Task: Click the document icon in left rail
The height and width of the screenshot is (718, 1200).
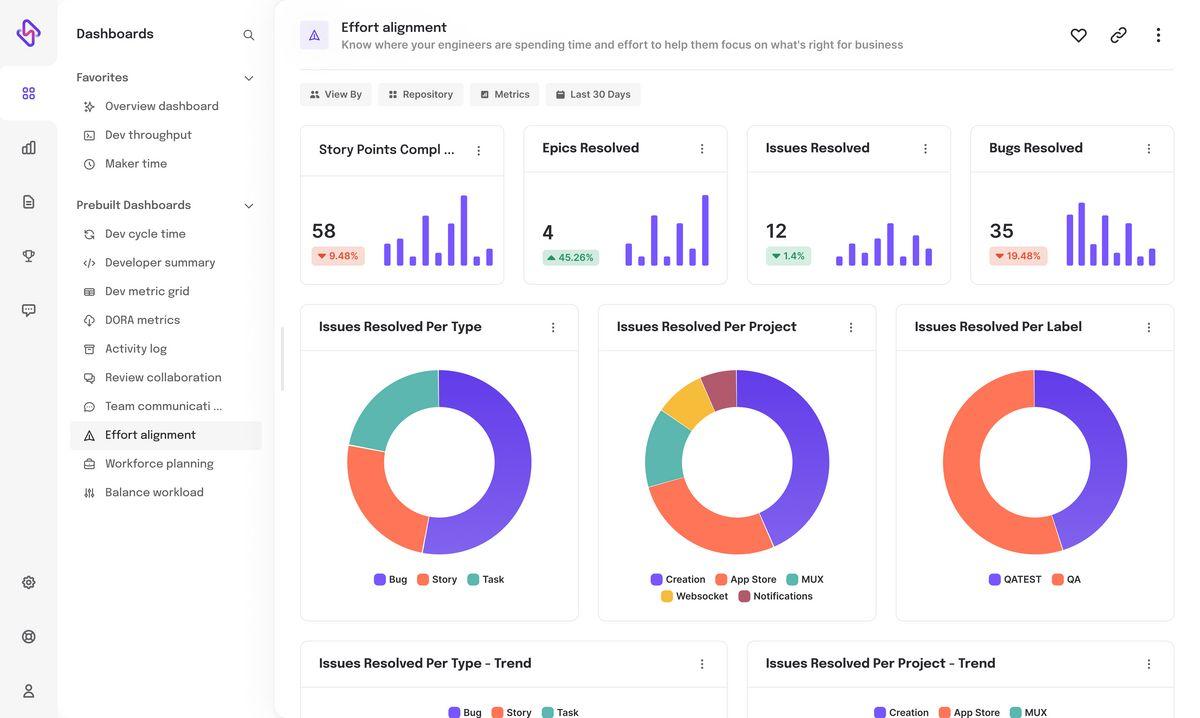Action: tap(28, 202)
